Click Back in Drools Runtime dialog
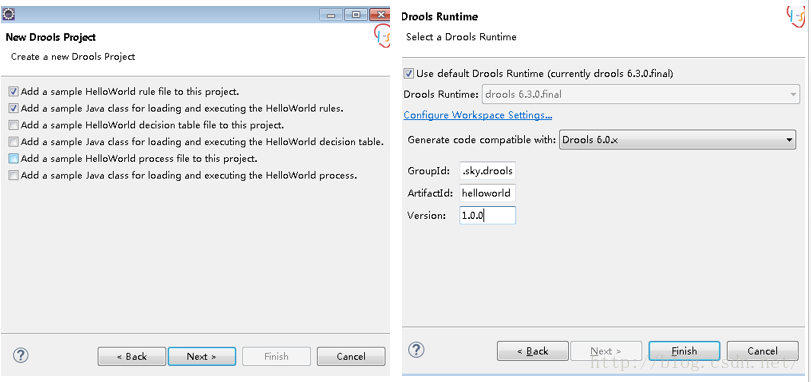This screenshot has width=811, height=382. [x=533, y=351]
